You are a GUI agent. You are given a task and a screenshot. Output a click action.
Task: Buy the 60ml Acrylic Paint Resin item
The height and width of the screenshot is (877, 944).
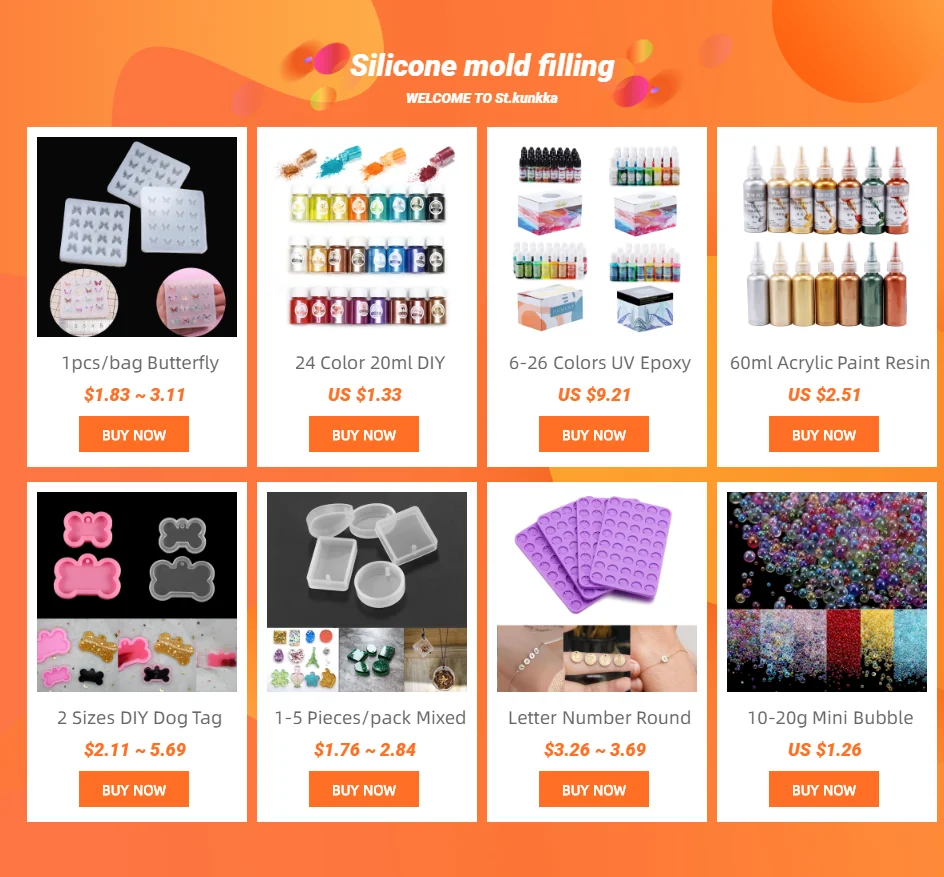pyautogui.click(x=824, y=434)
